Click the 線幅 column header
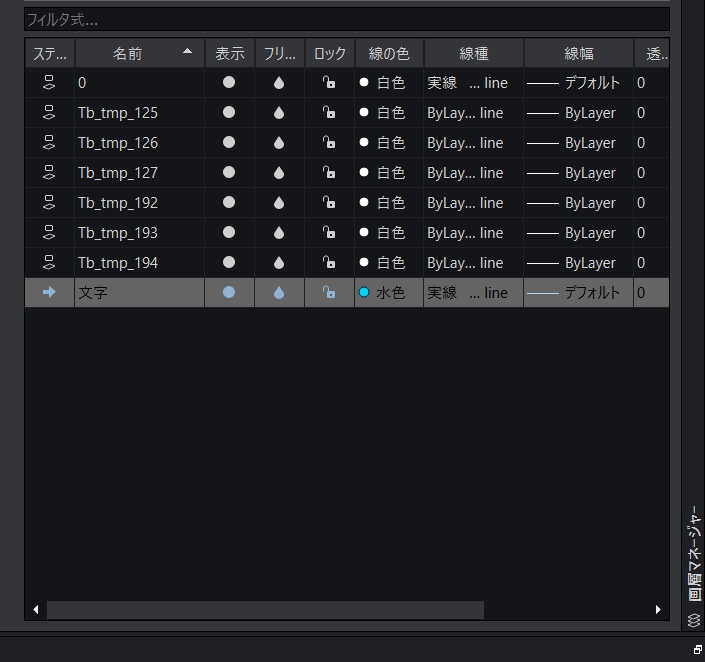Viewport: 705px width, 662px height. click(579, 54)
